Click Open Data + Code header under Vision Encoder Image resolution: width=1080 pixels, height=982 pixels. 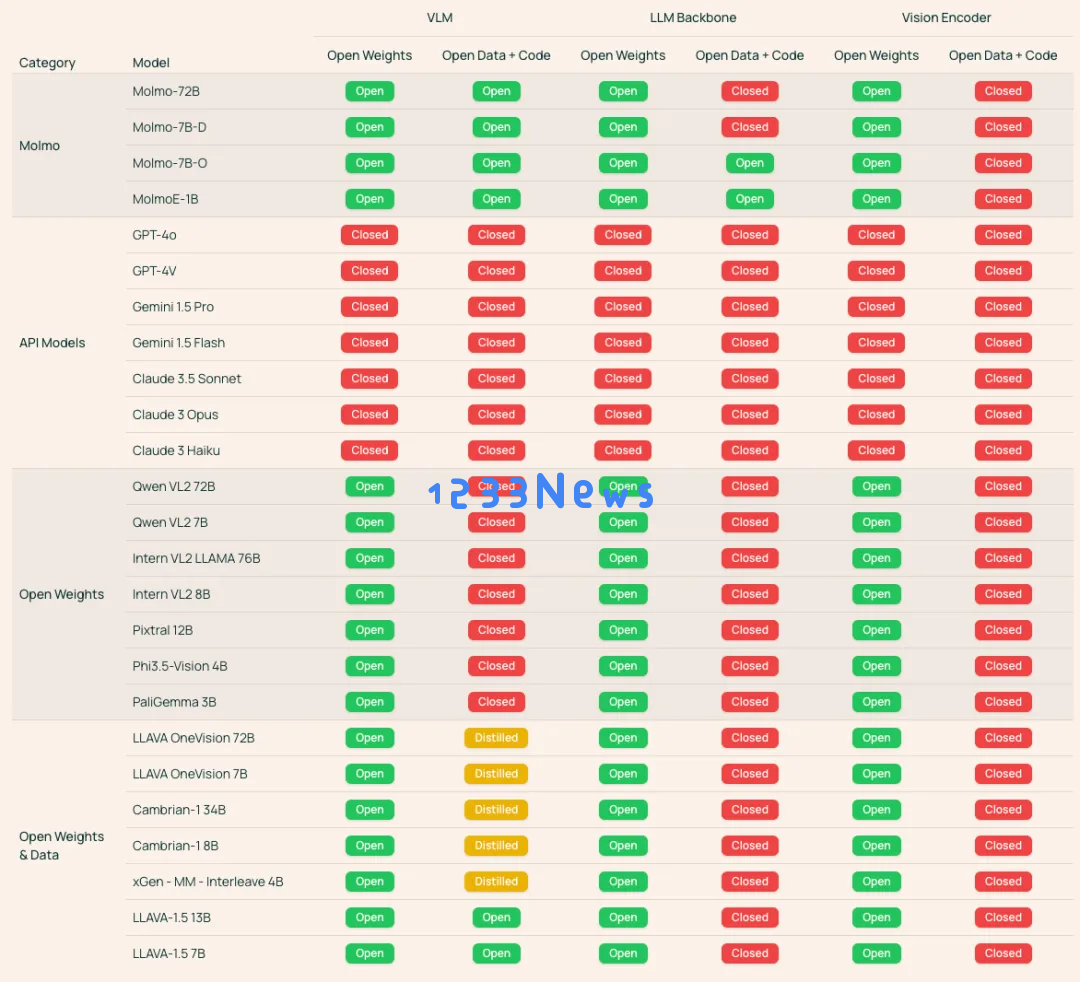coord(1003,55)
